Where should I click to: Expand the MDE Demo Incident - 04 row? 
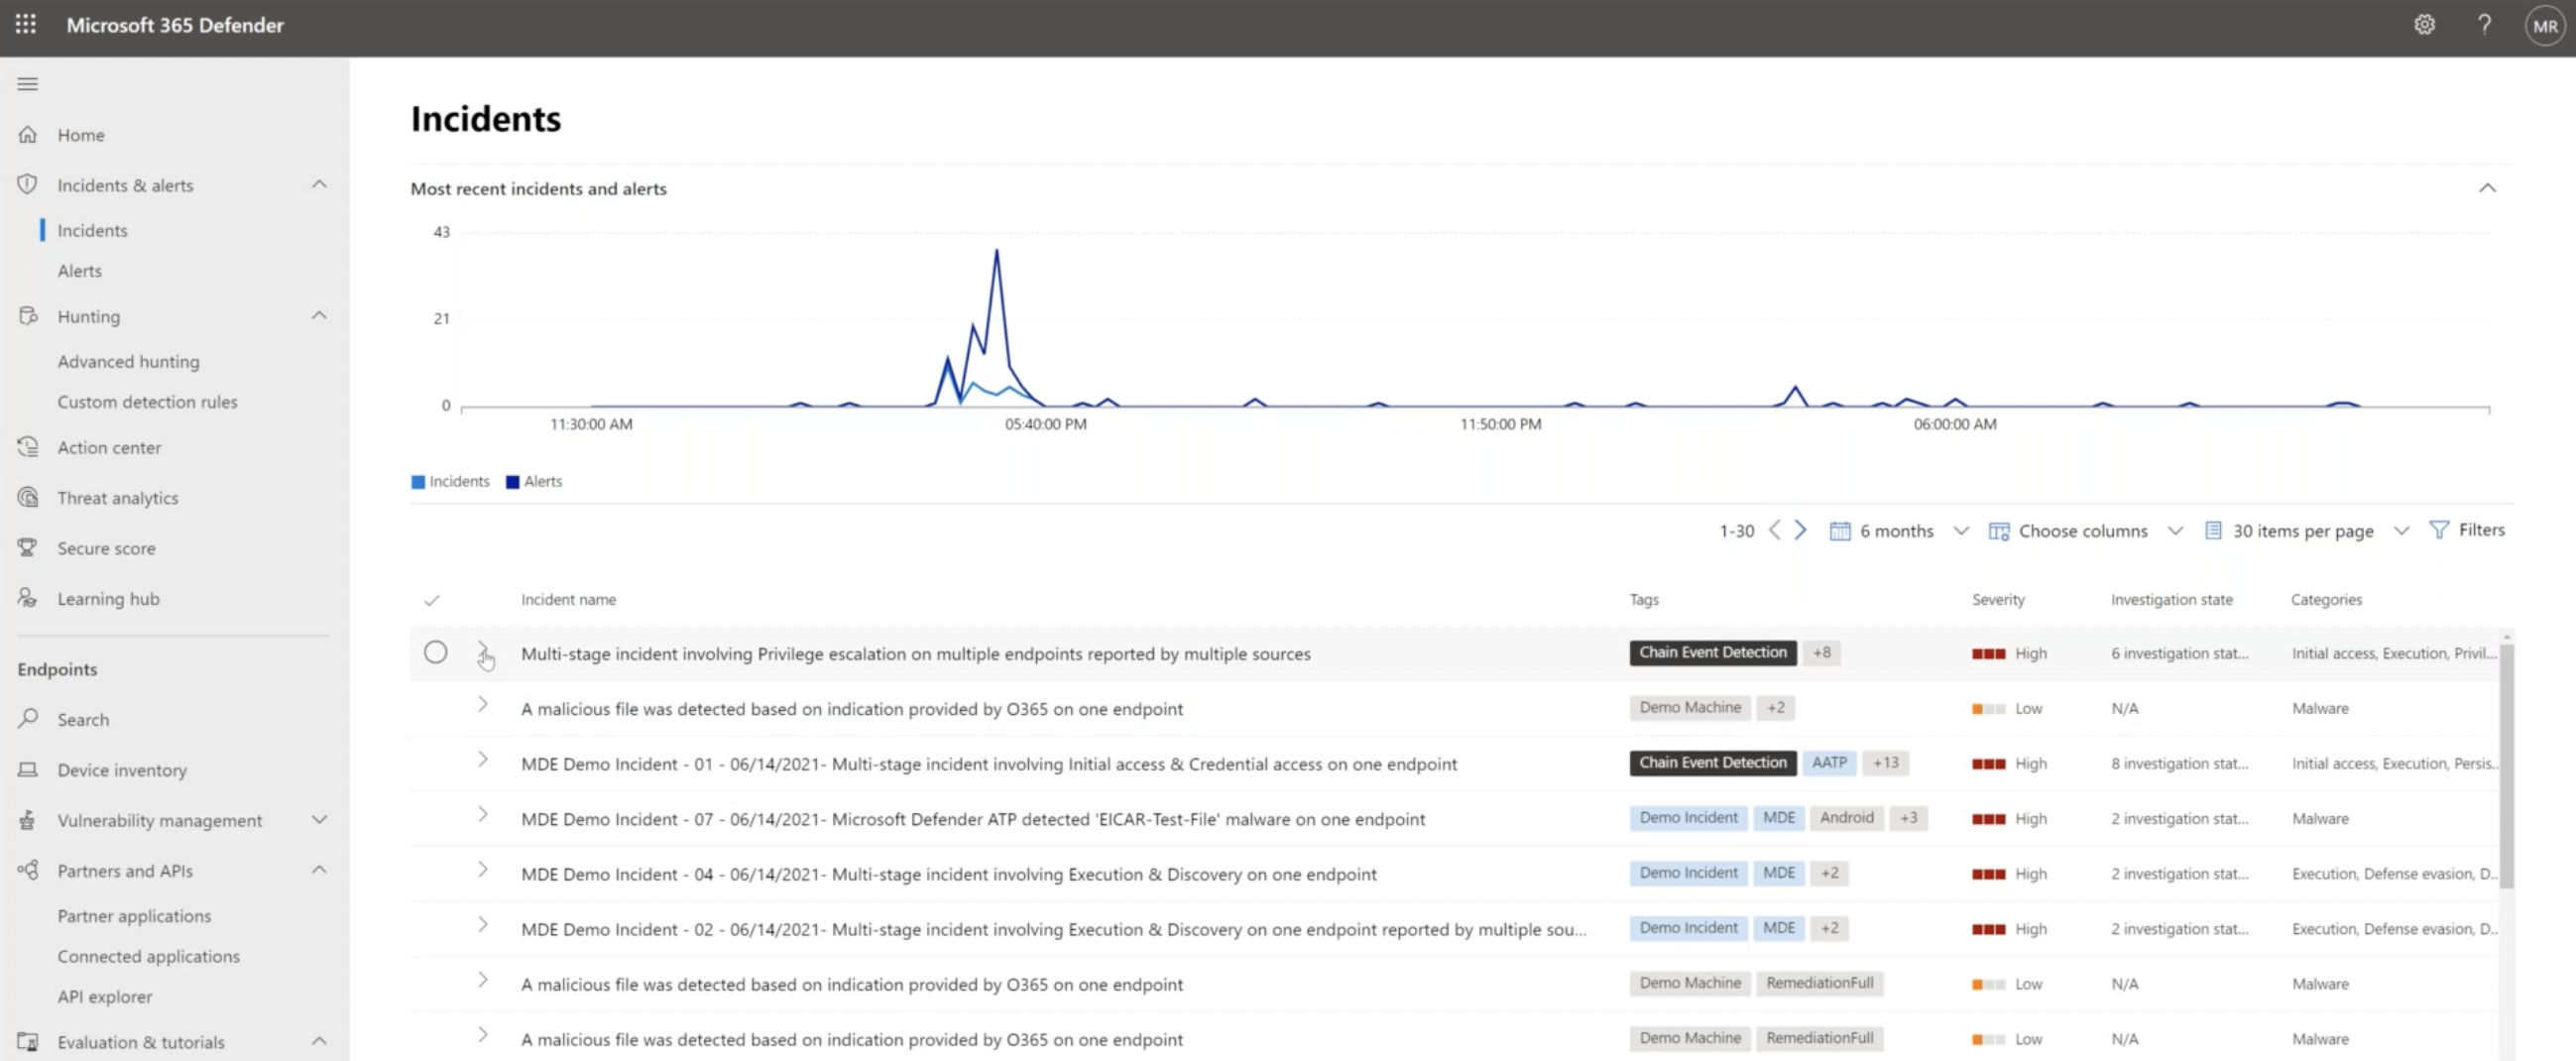pos(483,869)
